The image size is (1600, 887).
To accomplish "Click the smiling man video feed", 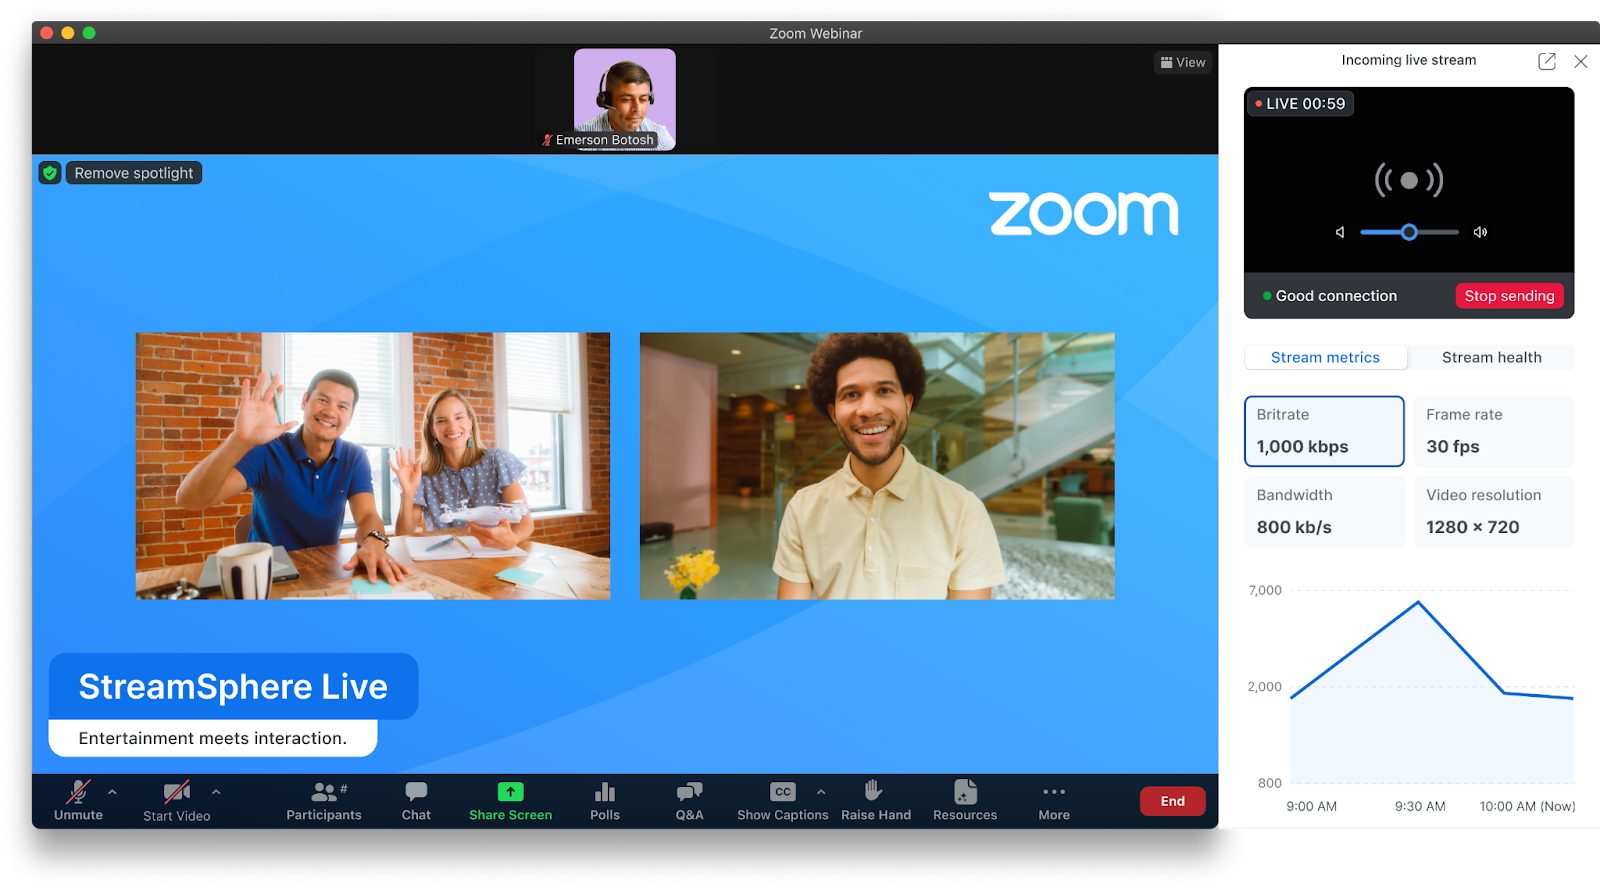I will (877, 466).
